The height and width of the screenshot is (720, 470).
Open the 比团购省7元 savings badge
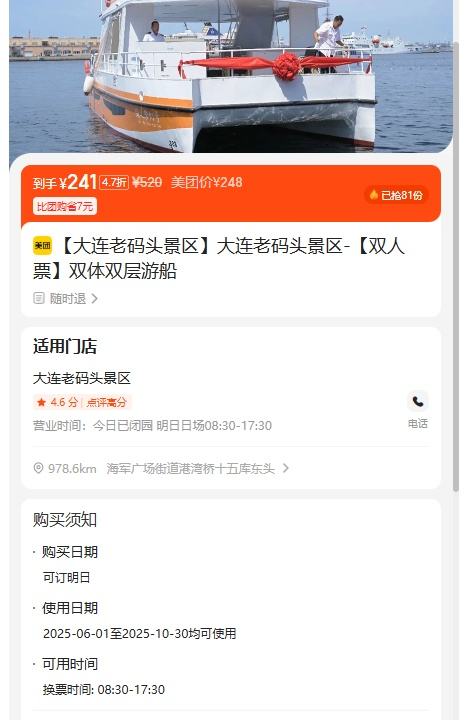(65, 207)
